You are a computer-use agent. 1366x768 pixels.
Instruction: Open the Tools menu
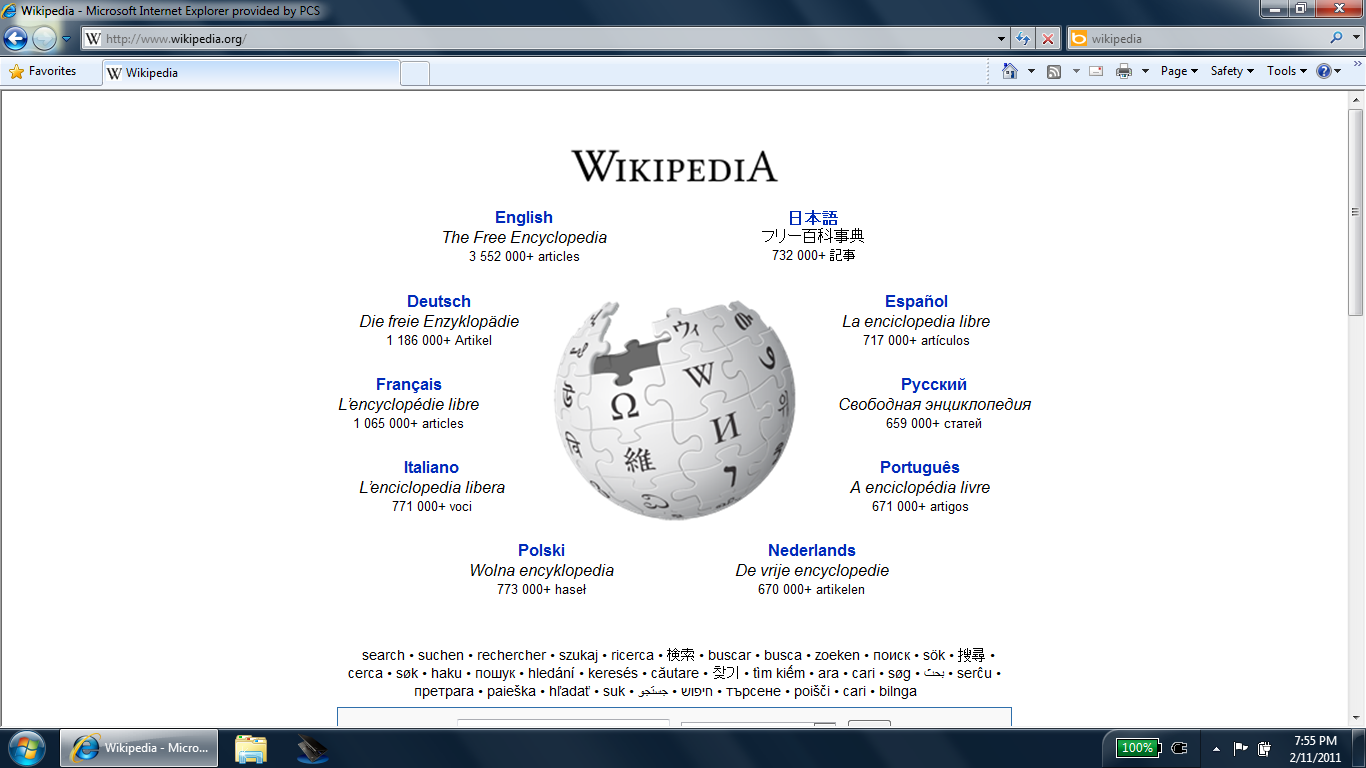1287,71
